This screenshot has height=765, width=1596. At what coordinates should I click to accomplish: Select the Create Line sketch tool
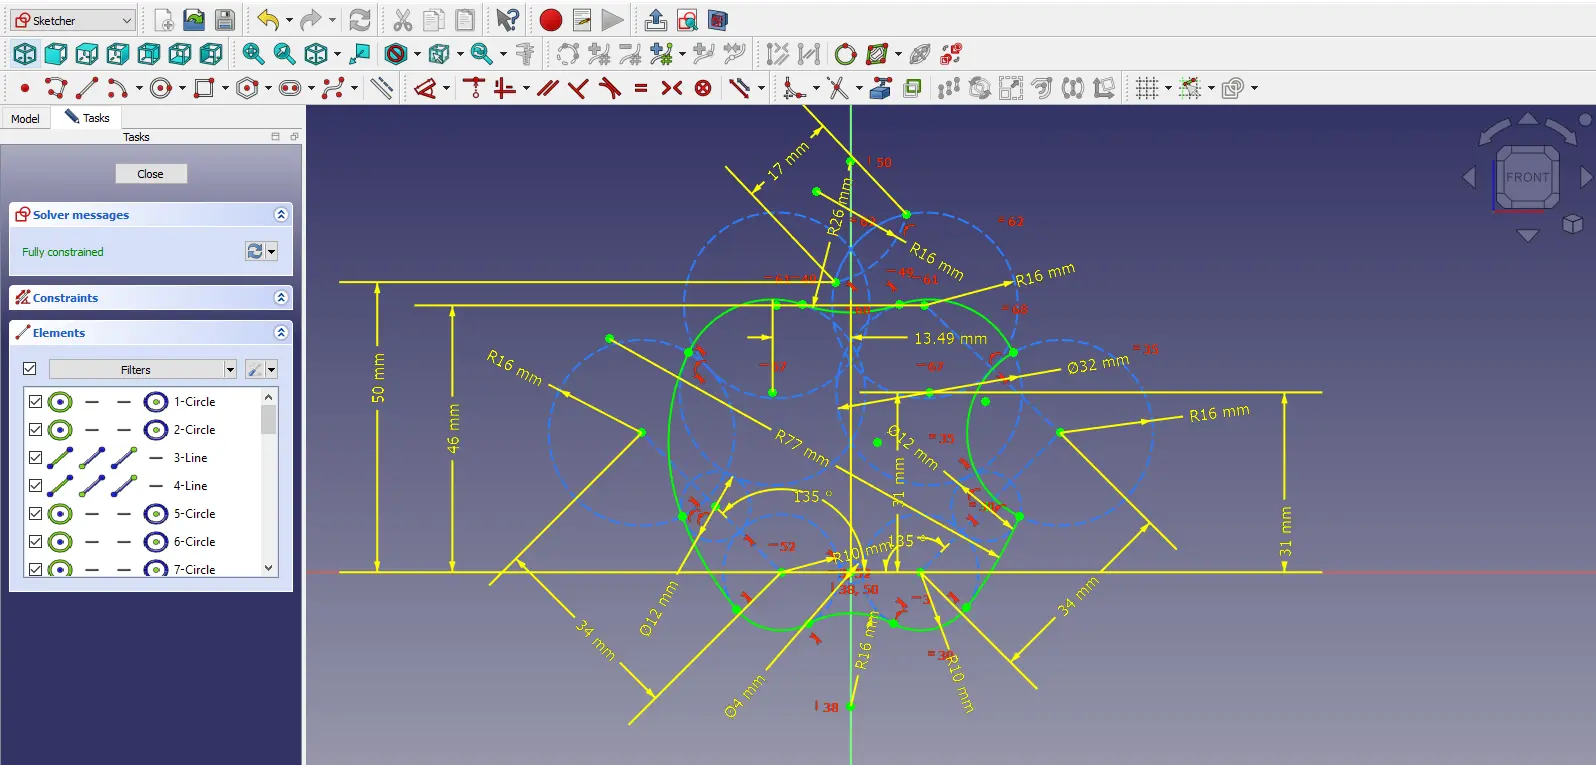(x=87, y=89)
